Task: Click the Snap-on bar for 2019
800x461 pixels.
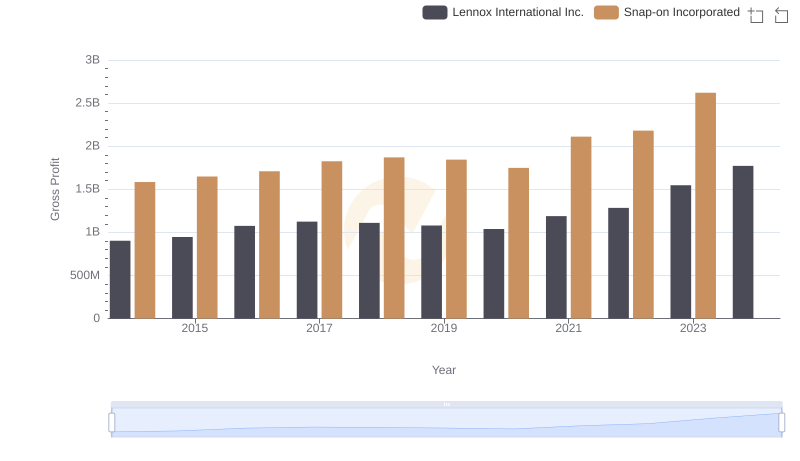Action: coord(456,239)
